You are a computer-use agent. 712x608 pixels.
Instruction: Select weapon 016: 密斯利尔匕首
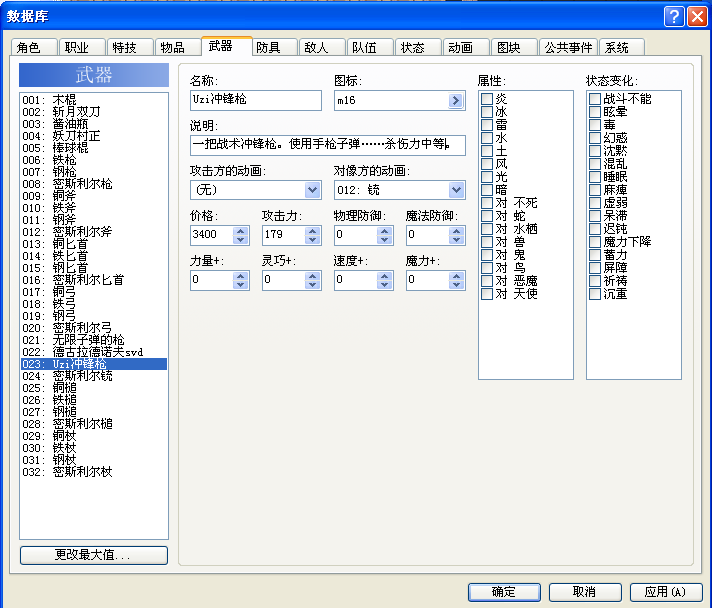pos(94,280)
